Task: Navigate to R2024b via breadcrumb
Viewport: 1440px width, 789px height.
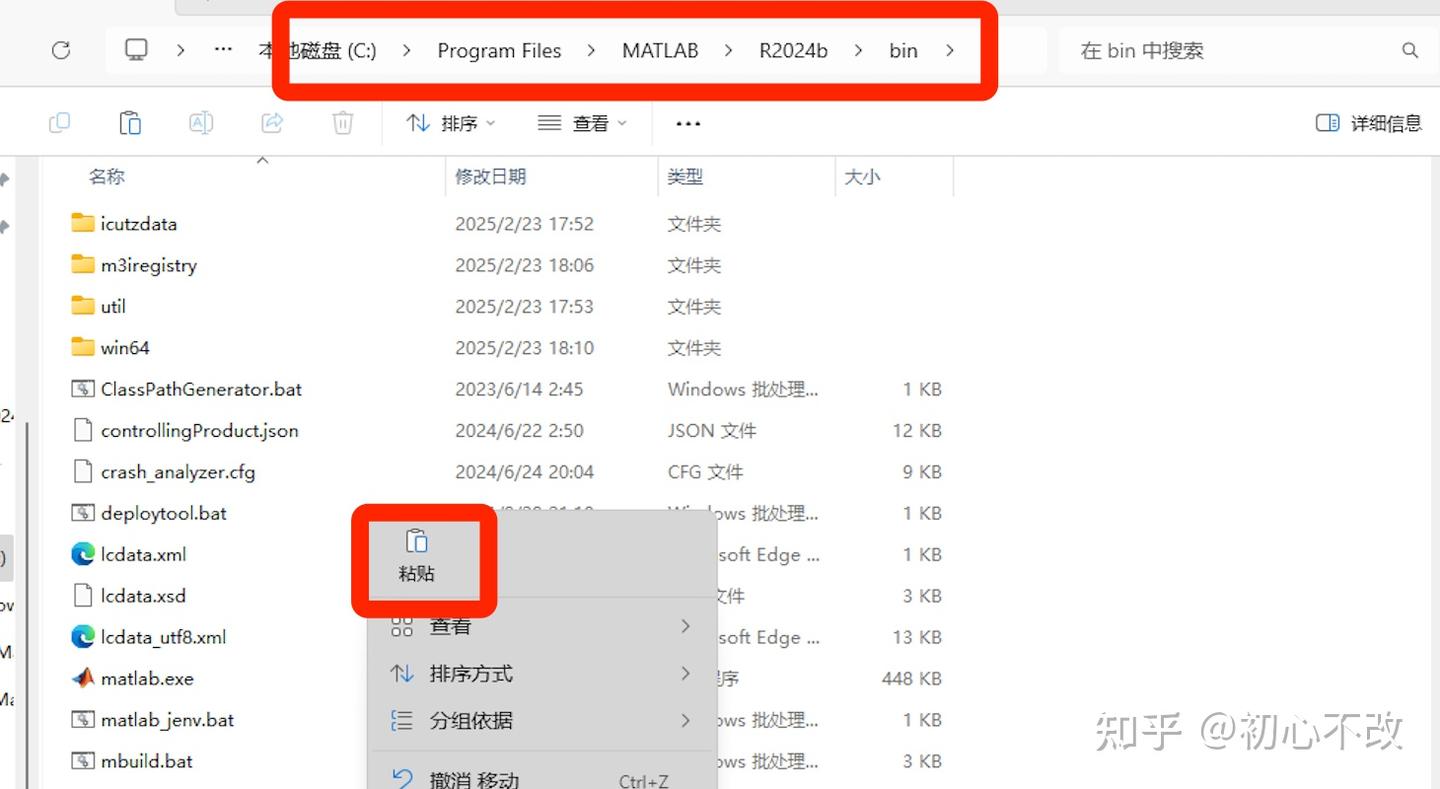Action: click(x=793, y=50)
